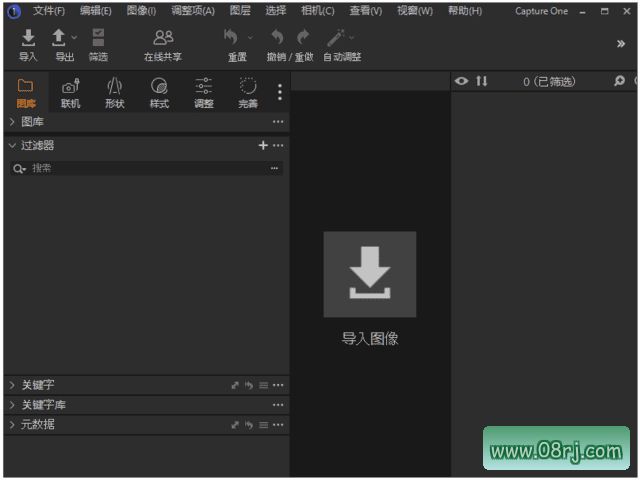Click the 元数据 panel reset icon

click(x=249, y=425)
